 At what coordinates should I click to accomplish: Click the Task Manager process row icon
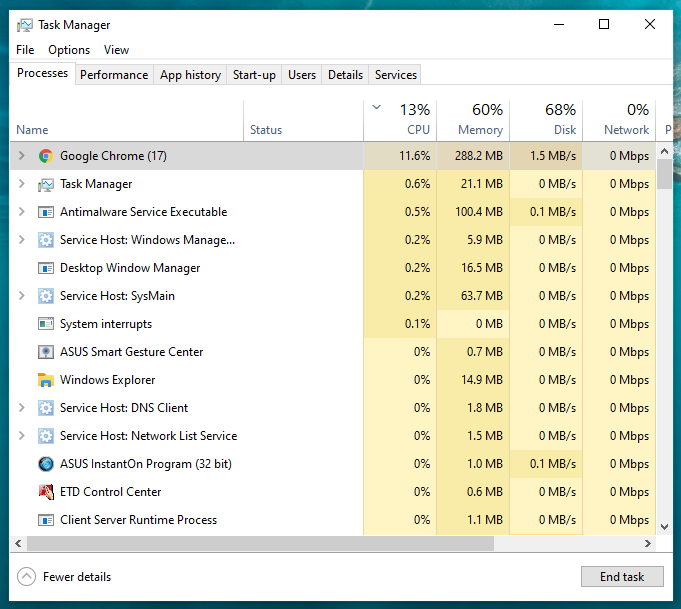pos(46,184)
